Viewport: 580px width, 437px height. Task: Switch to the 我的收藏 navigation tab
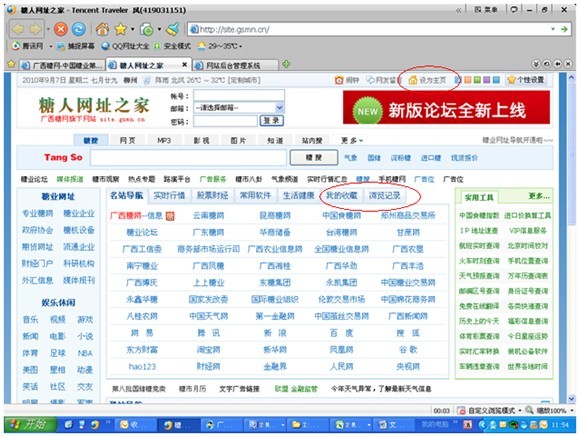tap(341, 196)
